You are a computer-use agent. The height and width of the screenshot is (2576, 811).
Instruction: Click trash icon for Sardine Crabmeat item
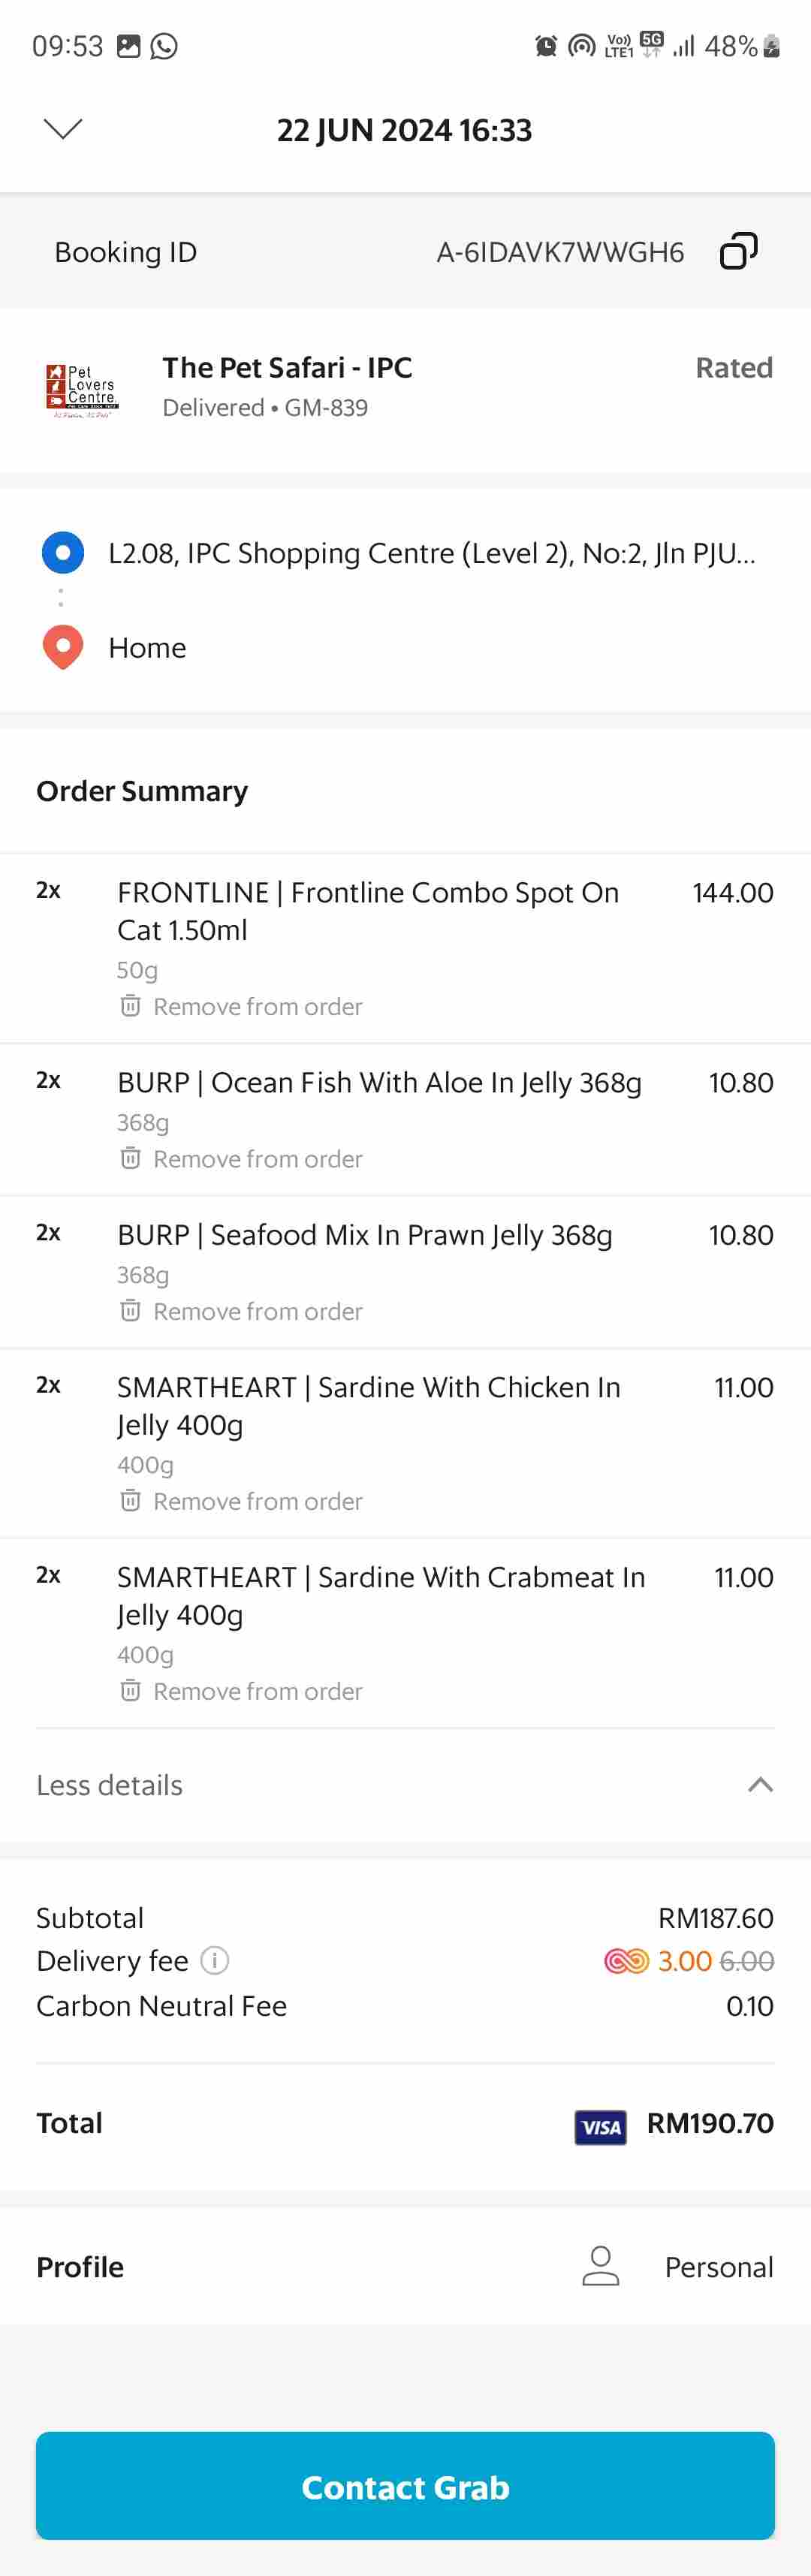click(130, 1690)
